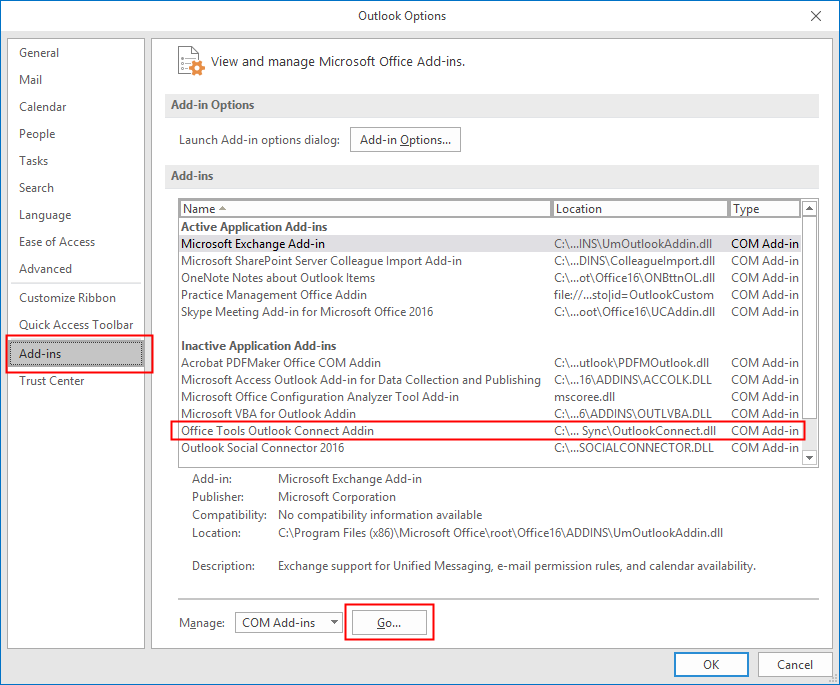Click the OUTLVBA.DLL location cell

tap(633, 414)
